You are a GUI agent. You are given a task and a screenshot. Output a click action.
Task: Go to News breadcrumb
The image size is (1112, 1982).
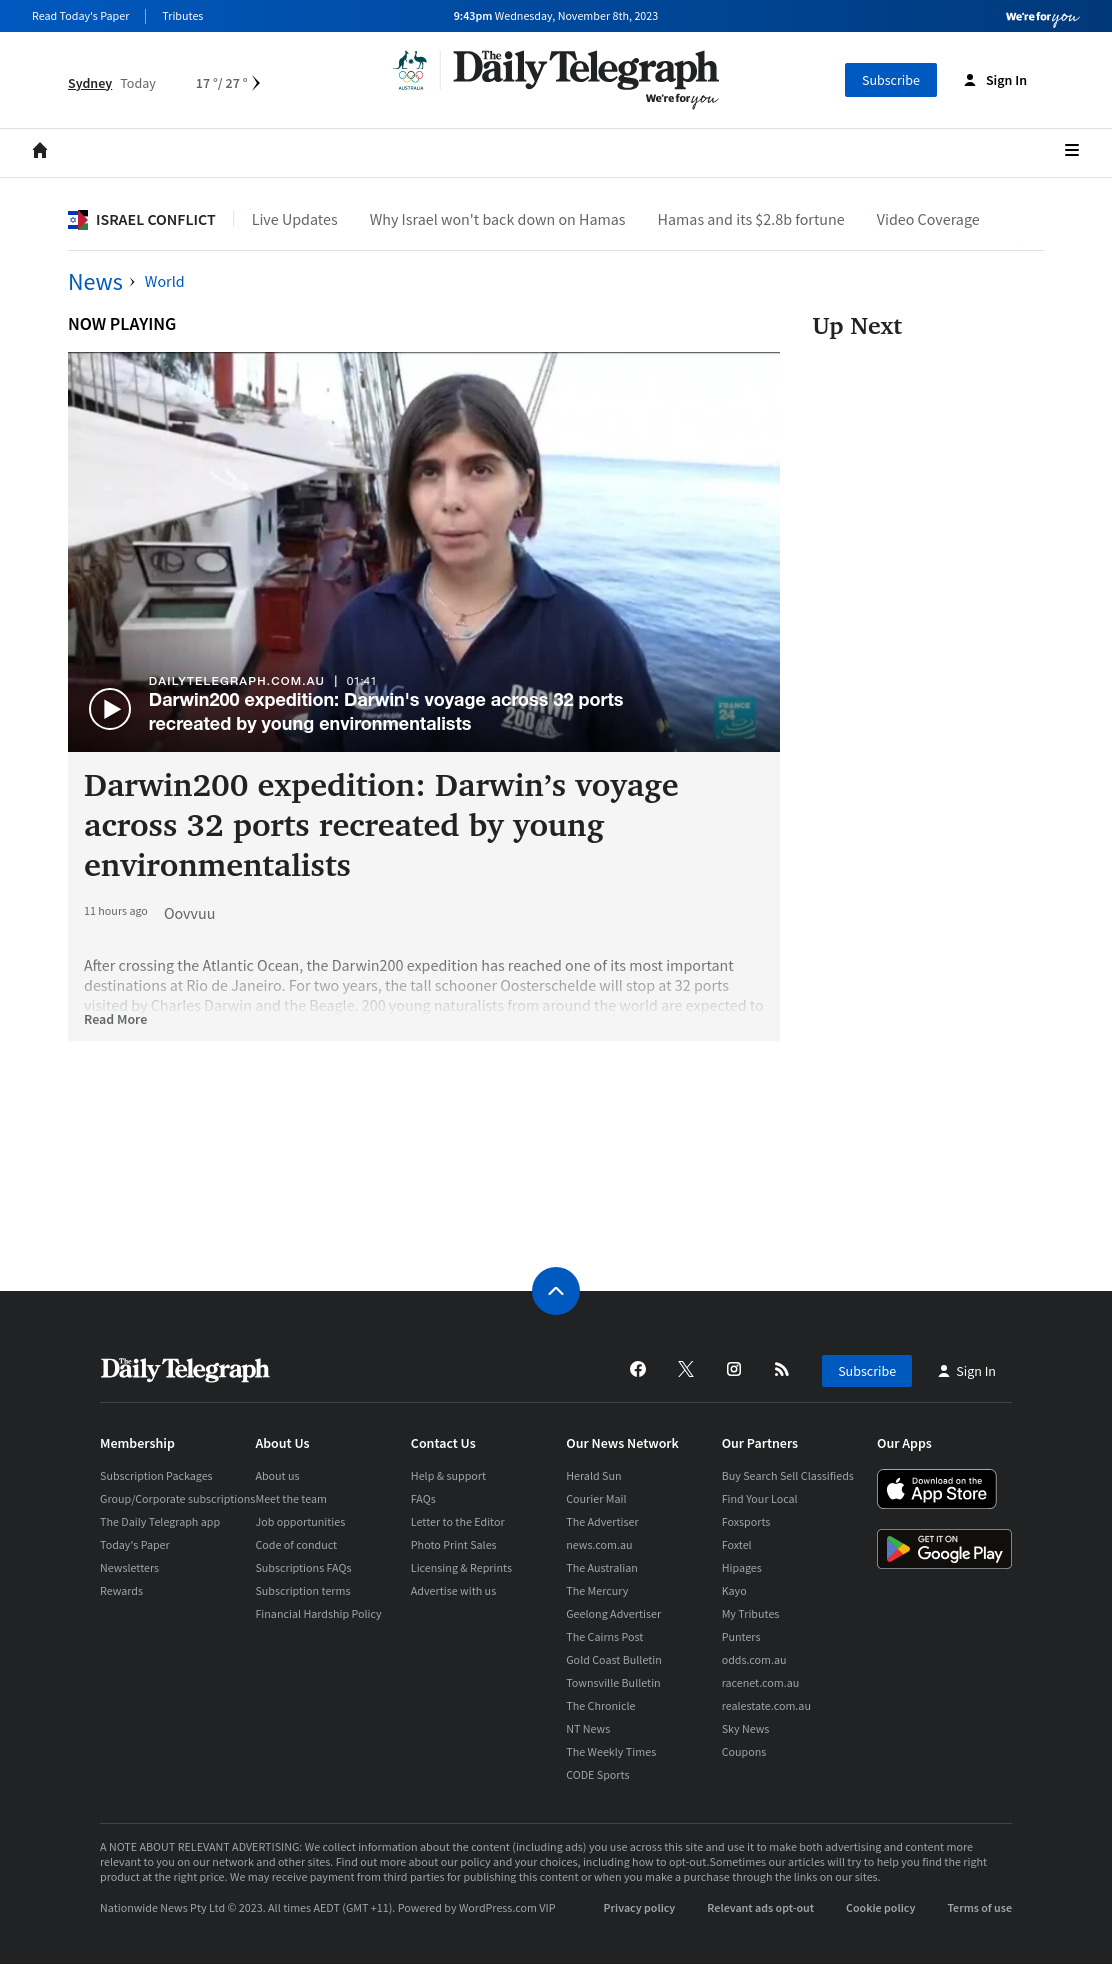[95, 282]
